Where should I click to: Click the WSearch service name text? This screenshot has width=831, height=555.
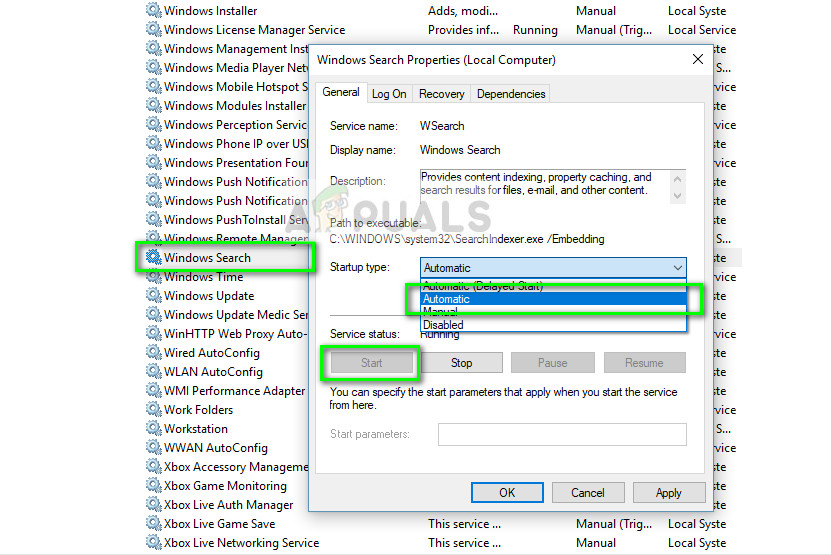[x=442, y=126]
